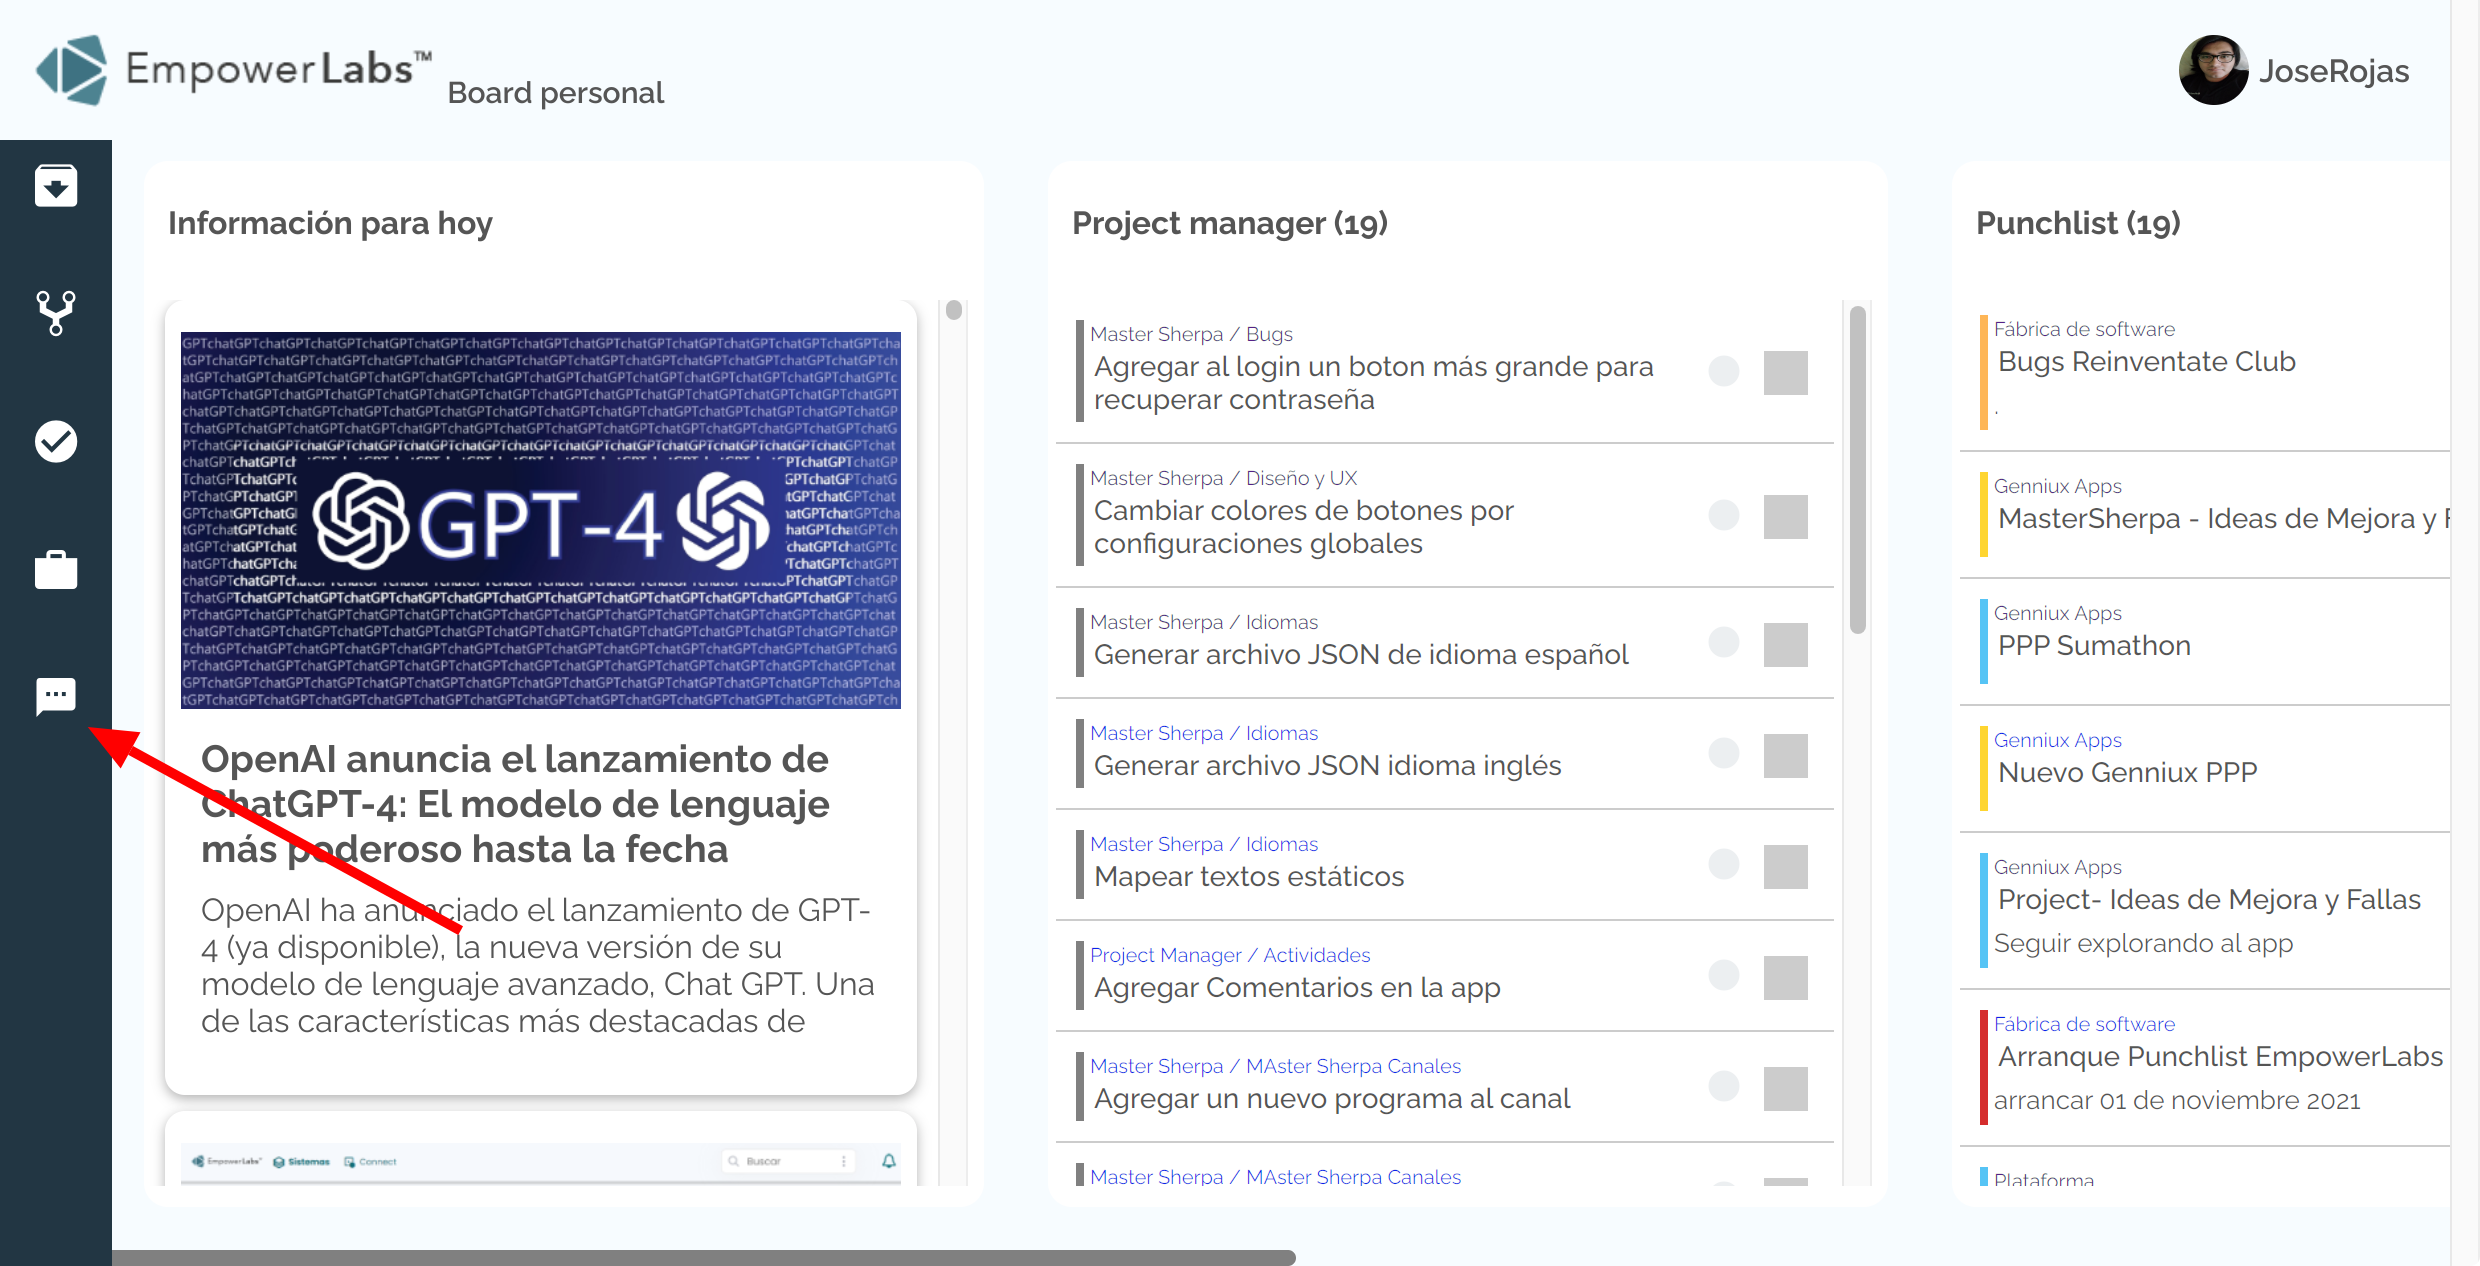This screenshot has width=2480, height=1266.
Task: Toggle the circle for 'Agregar un nuevo programa al canal'
Action: tap(1724, 1086)
